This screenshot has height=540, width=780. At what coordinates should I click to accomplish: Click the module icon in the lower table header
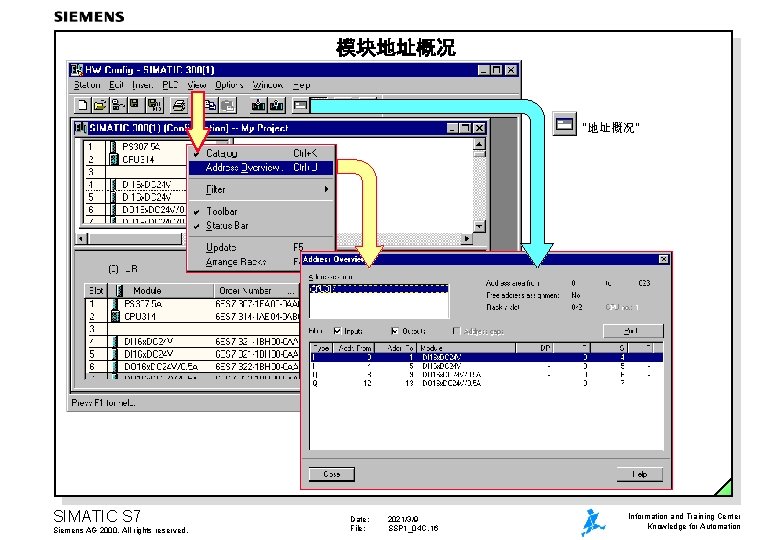tap(119, 290)
